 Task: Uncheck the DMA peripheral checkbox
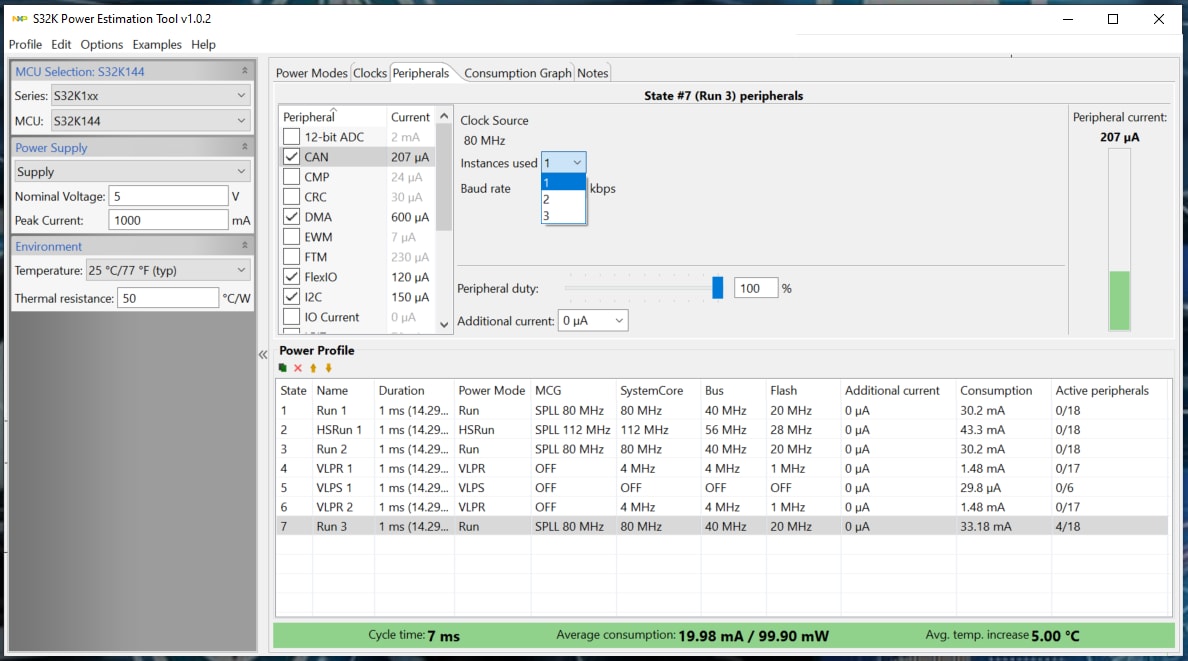point(291,217)
